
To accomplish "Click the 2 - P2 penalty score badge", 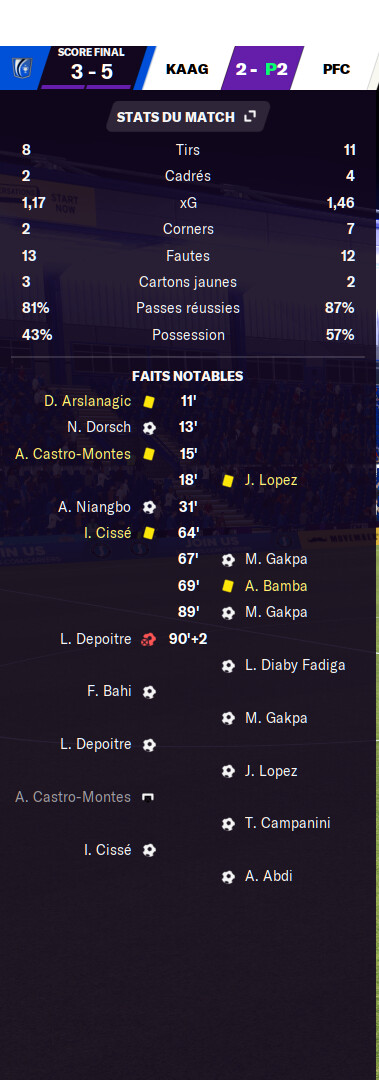I will [262, 69].
